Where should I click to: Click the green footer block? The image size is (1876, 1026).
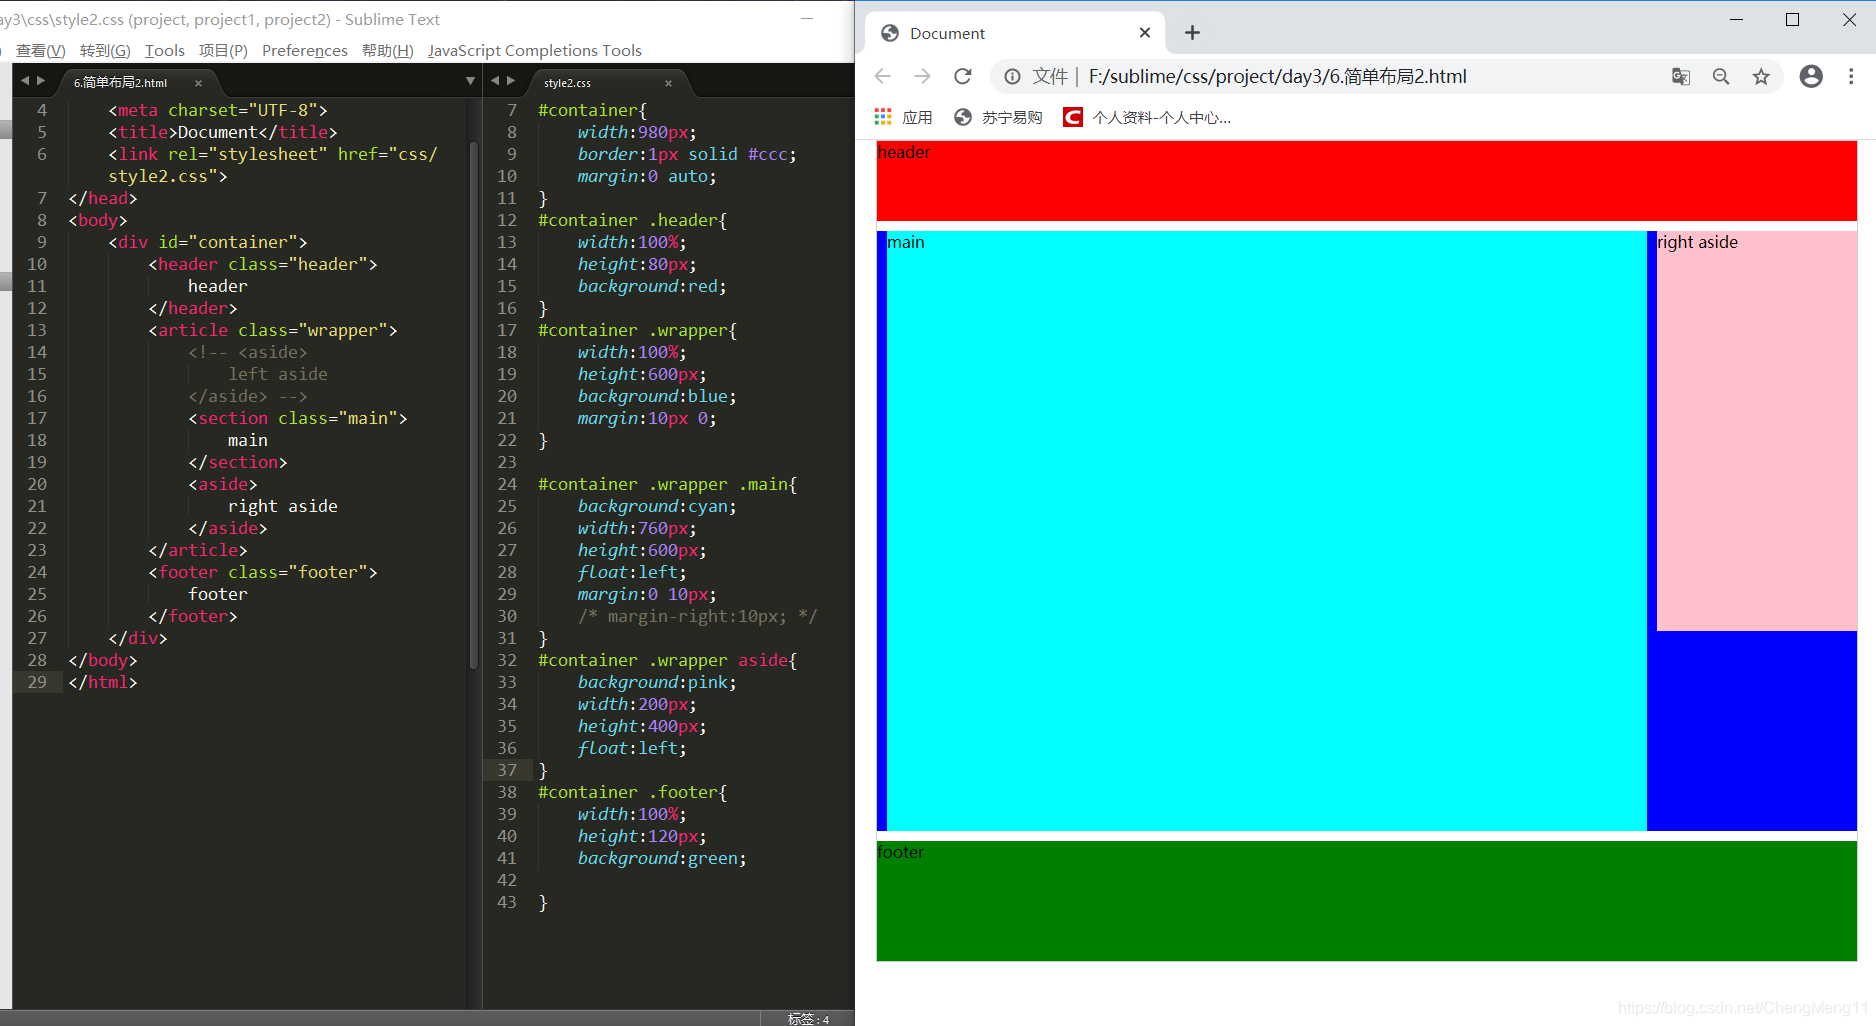(1366, 901)
